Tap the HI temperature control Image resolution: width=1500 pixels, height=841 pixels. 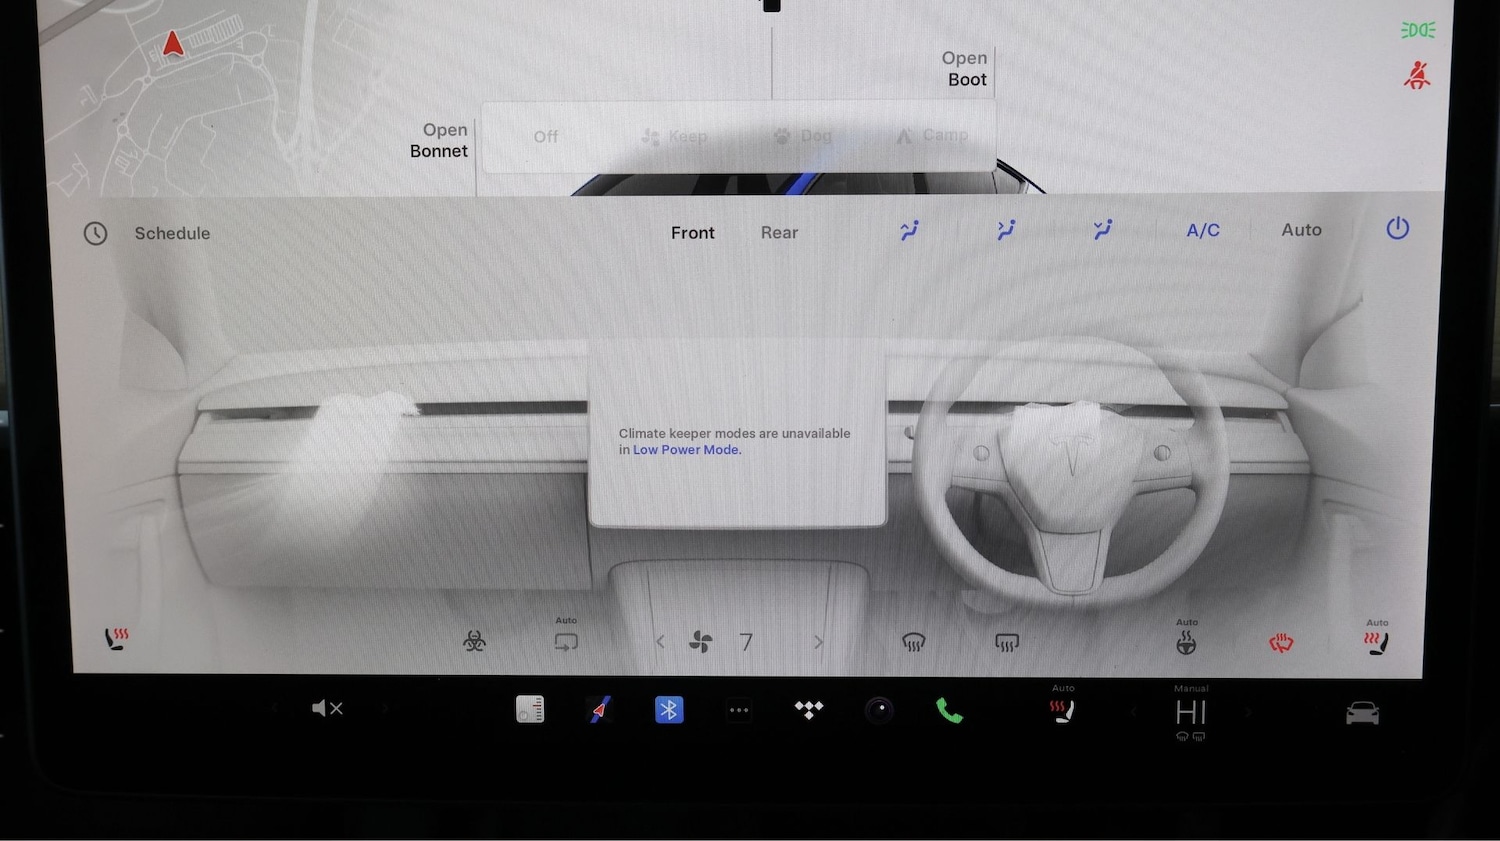tap(1190, 712)
